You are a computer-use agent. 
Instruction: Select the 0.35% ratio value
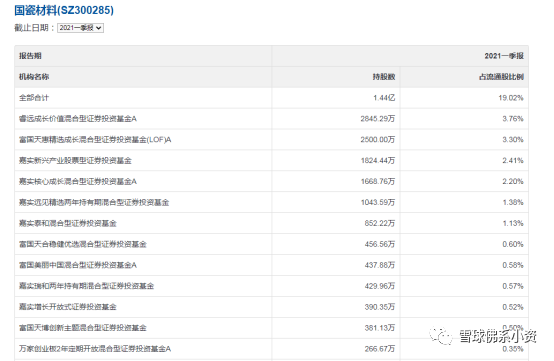click(513, 349)
